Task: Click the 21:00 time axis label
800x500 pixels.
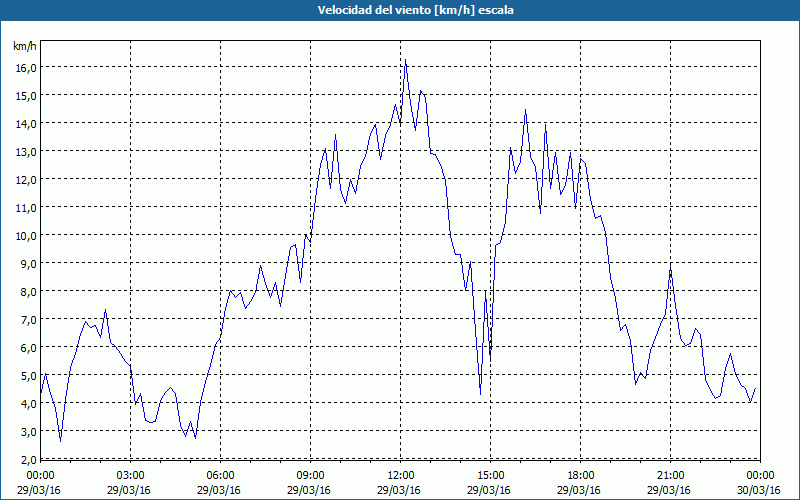Action: [670, 476]
